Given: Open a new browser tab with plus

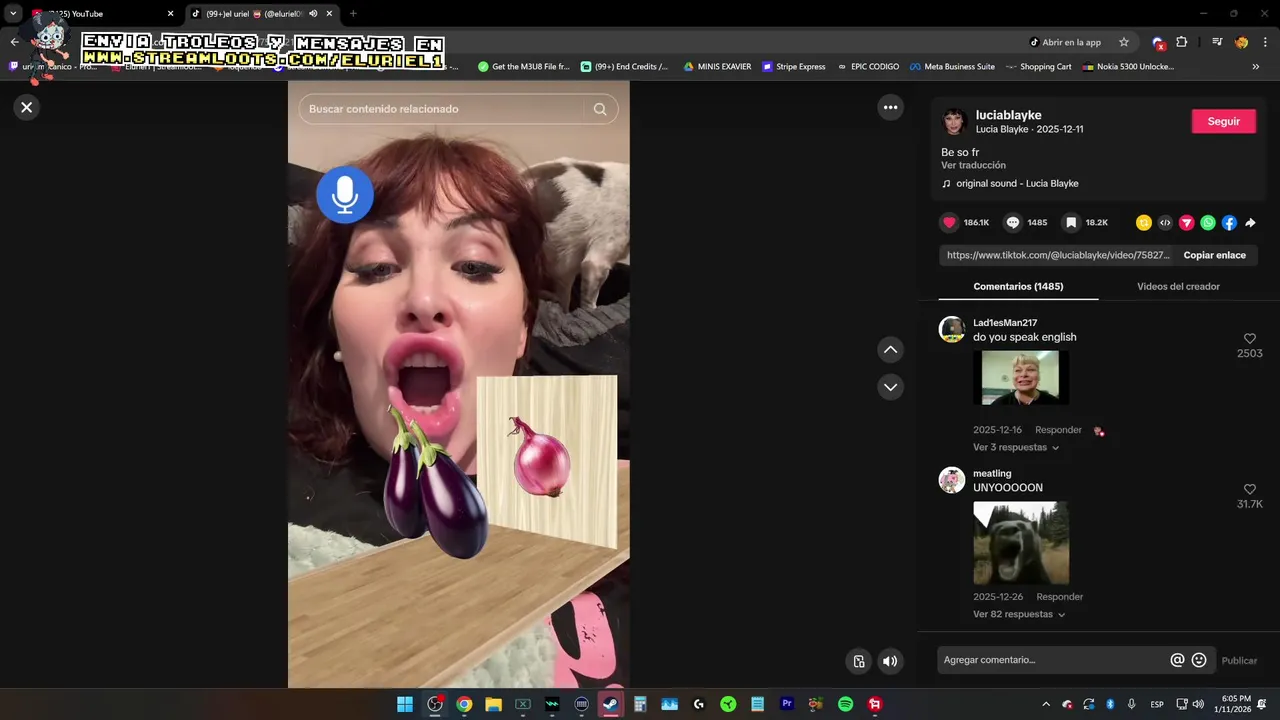Looking at the screenshot, I should tap(353, 14).
